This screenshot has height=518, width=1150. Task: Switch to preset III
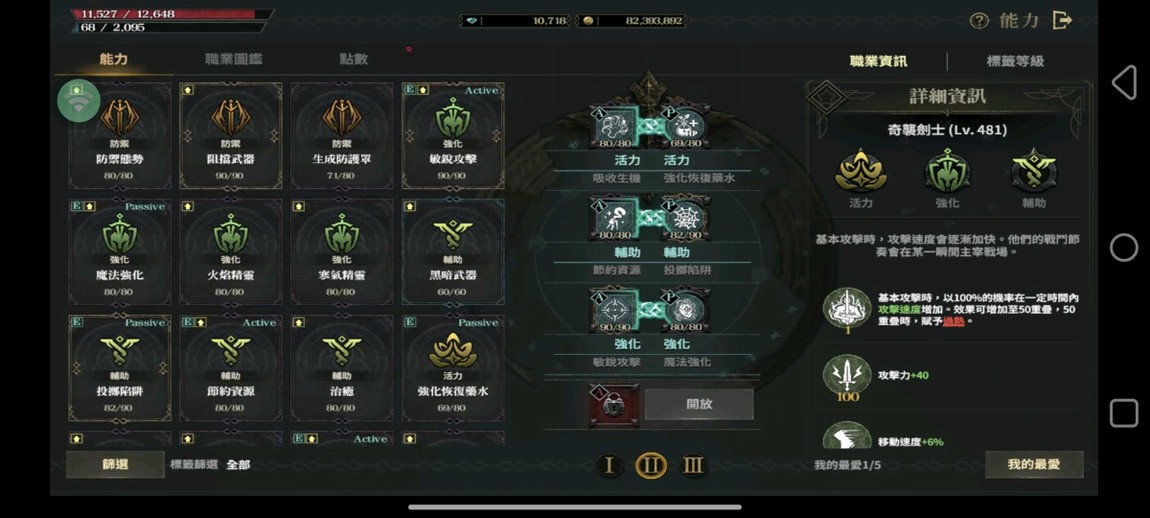click(x=692, y=465)
